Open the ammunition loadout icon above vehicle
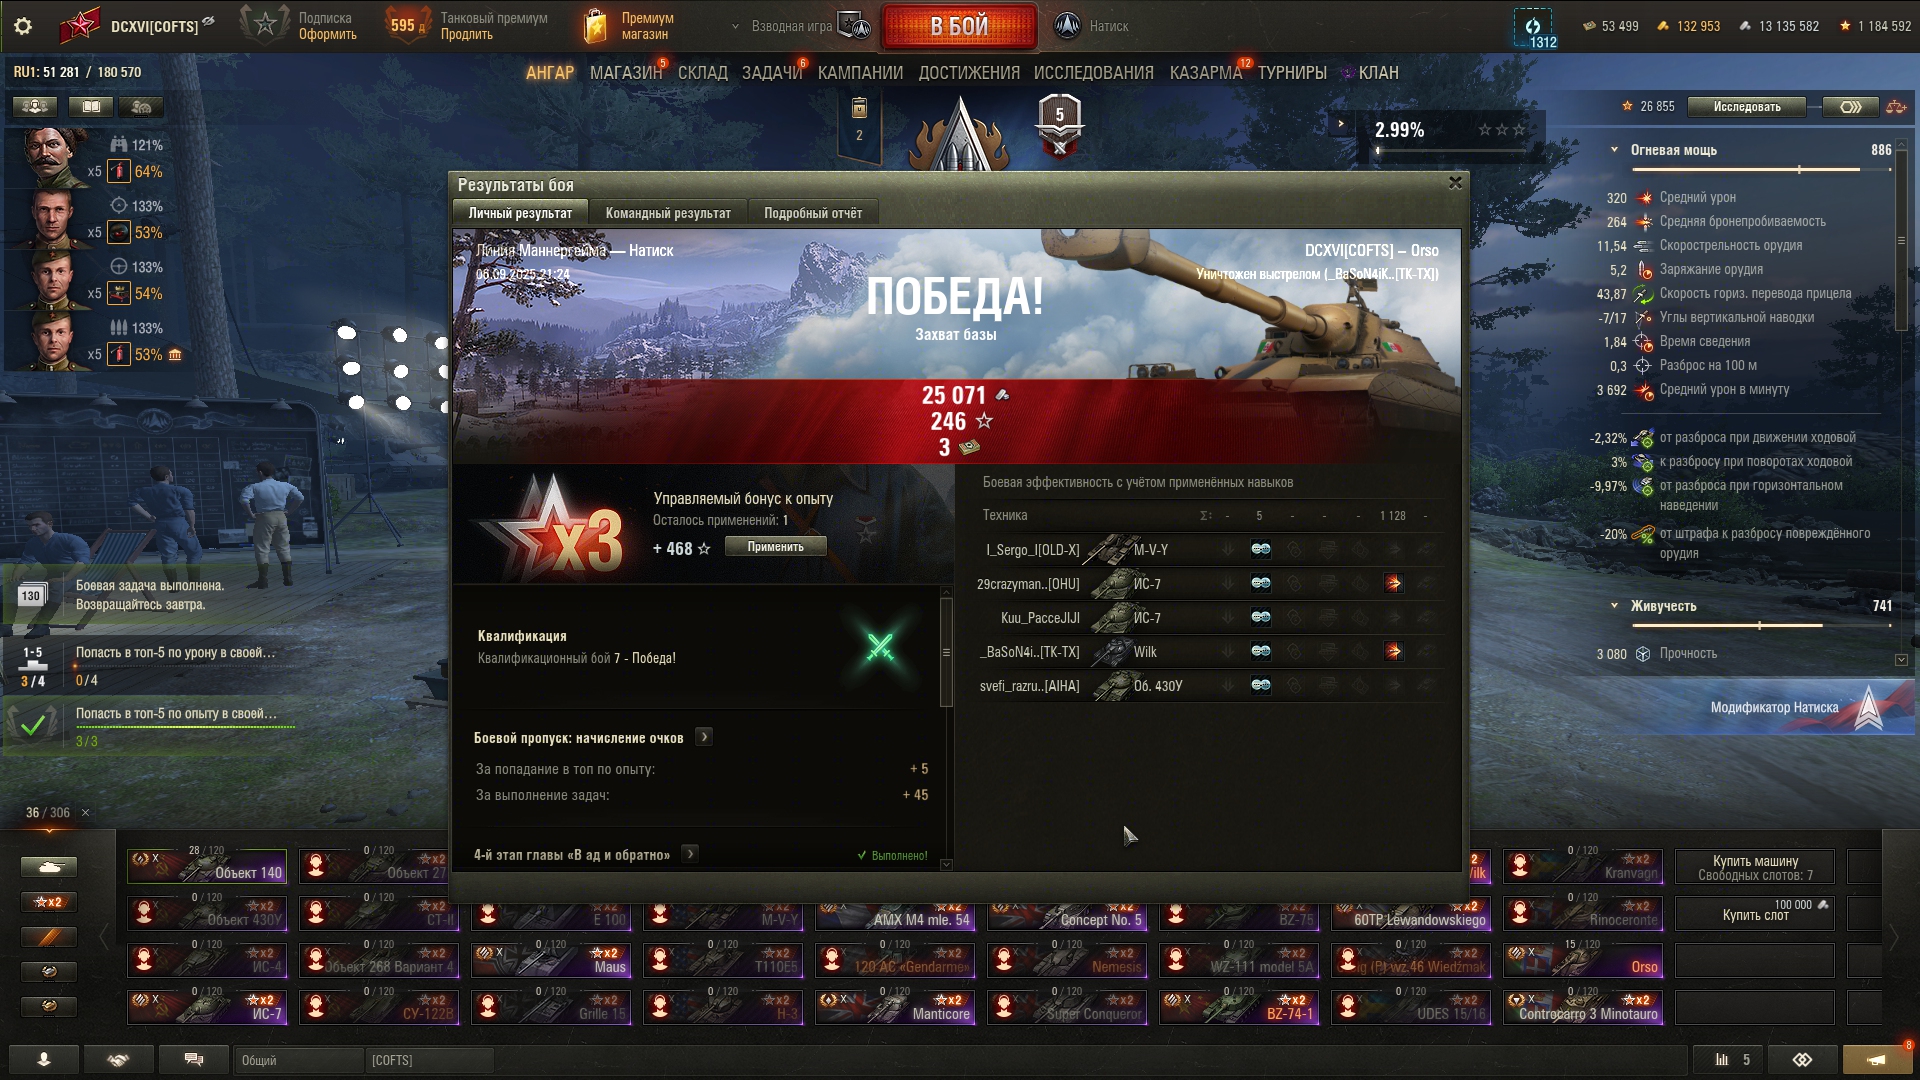1920x1080 pixels. (x=859, y=108)
